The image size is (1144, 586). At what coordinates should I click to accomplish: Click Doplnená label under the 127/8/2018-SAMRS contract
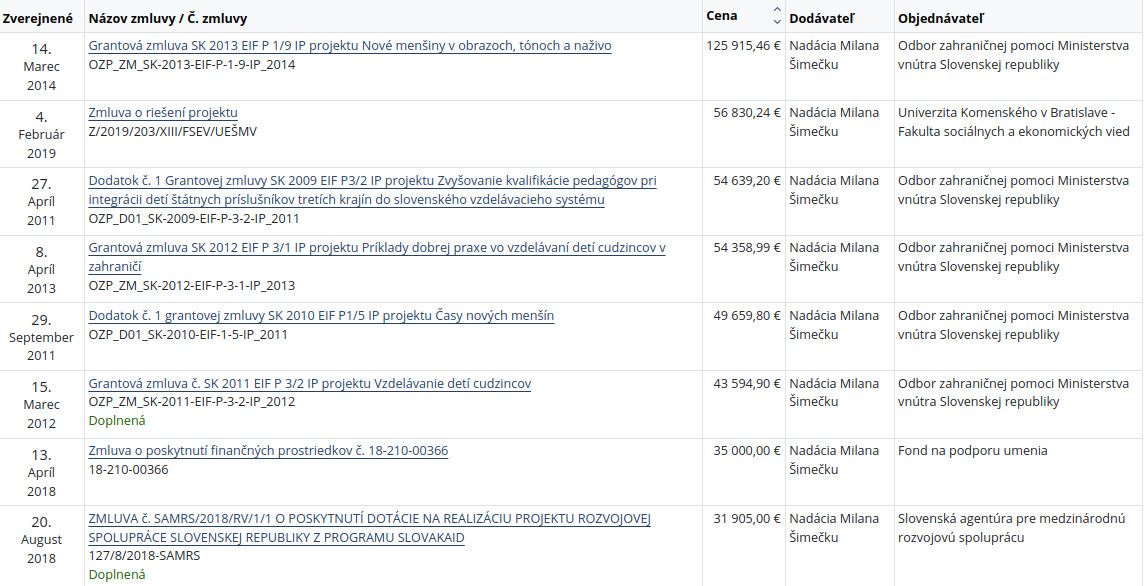[x=117, y=574]
